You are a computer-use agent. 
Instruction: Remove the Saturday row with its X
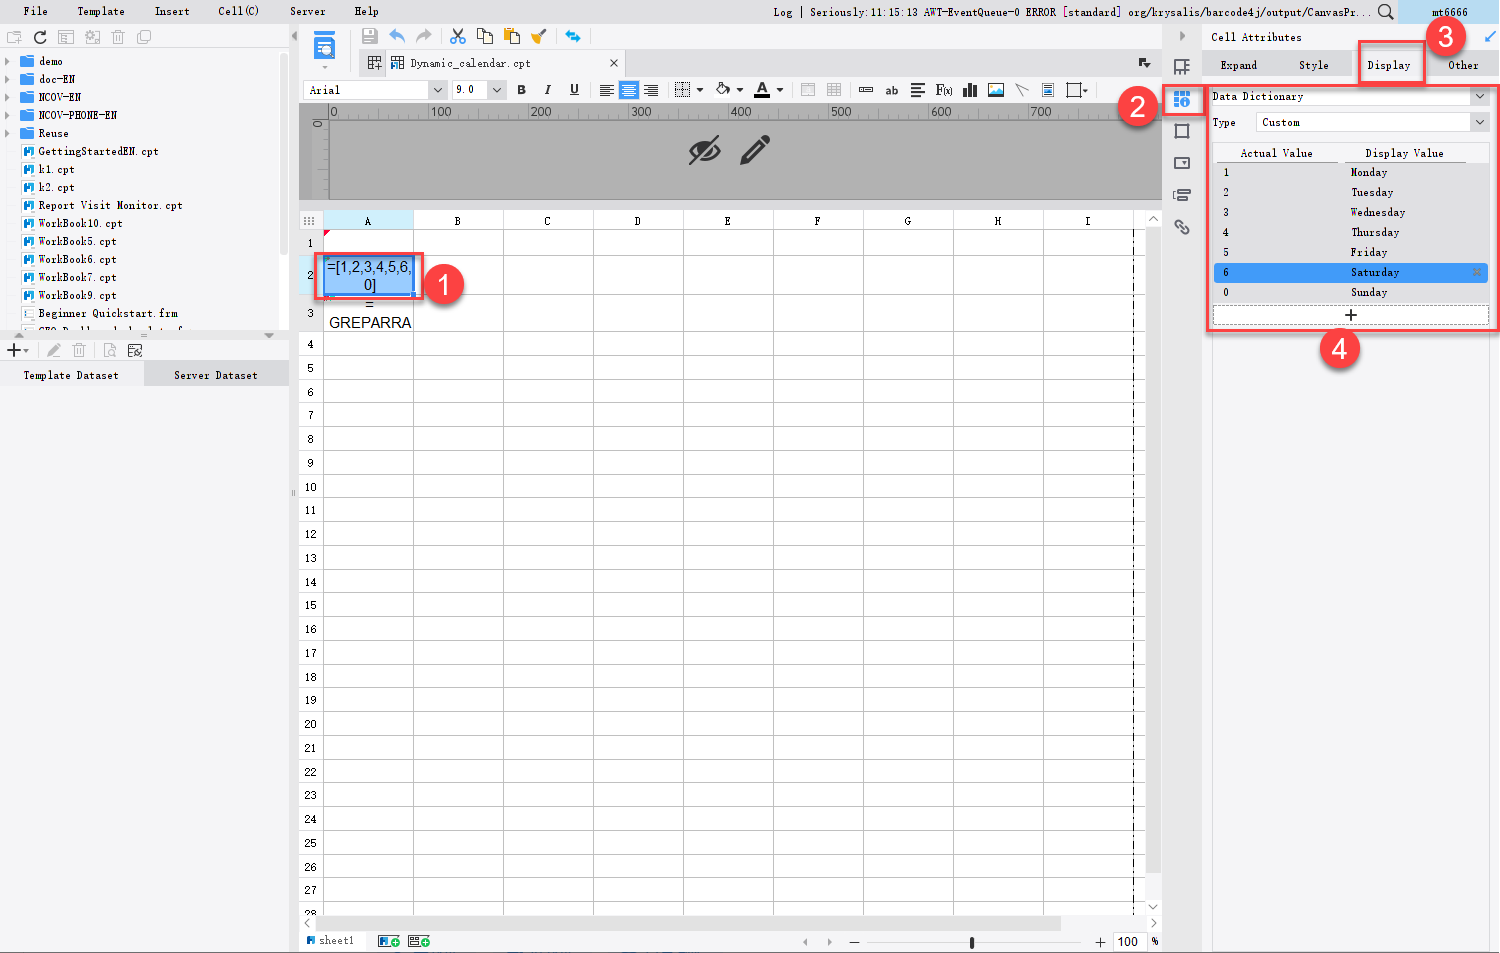coord(1477,272)
